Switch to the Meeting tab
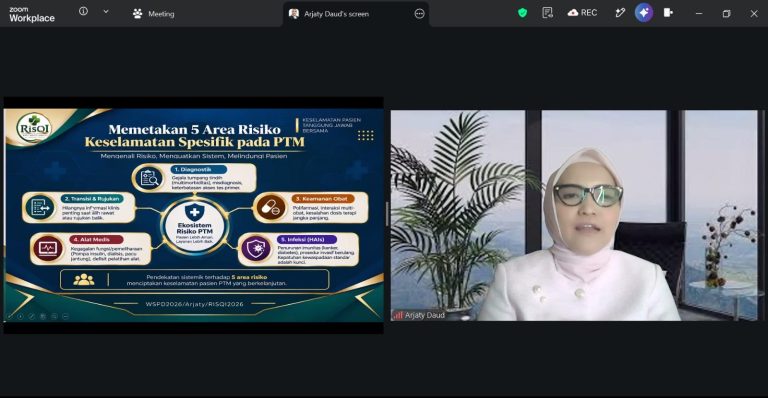Viewport: 768px width, 398px height. click(x=153, y=14)
